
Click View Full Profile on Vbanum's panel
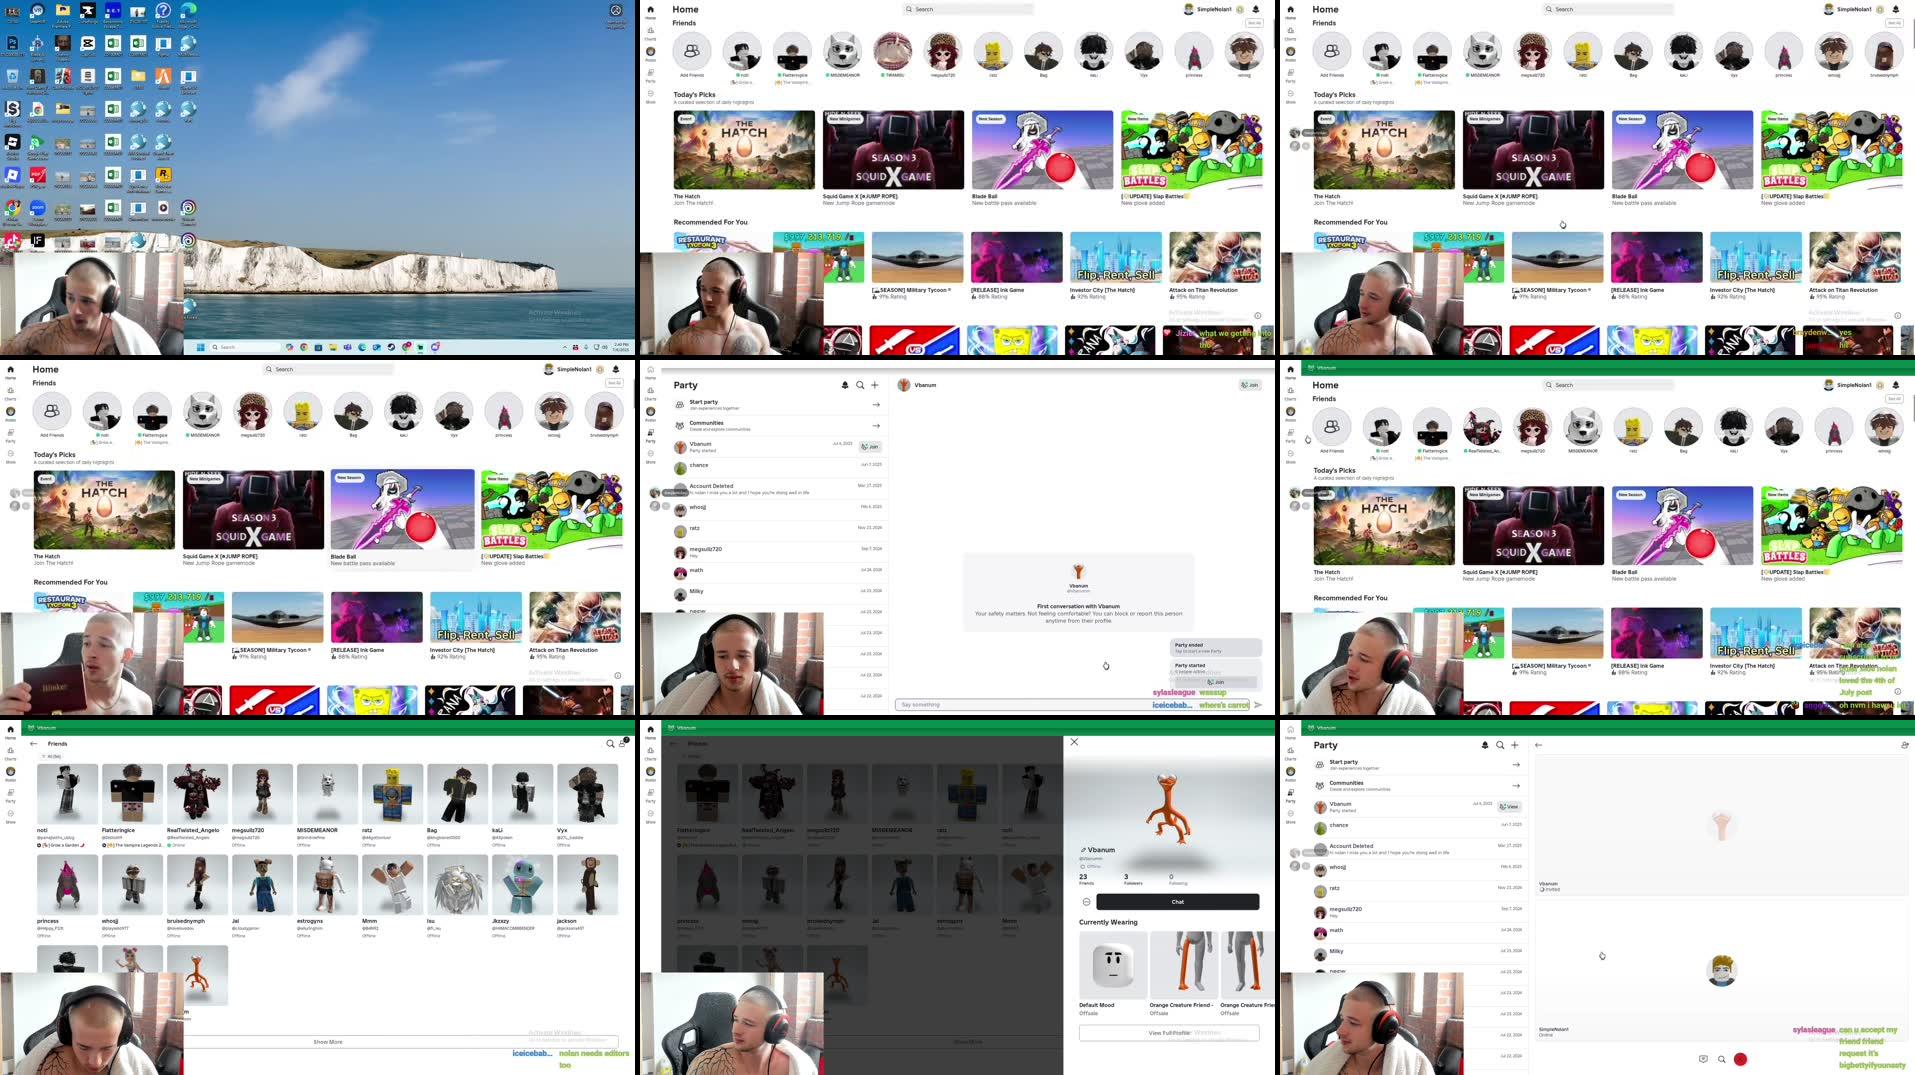tap(1169, 1033)
